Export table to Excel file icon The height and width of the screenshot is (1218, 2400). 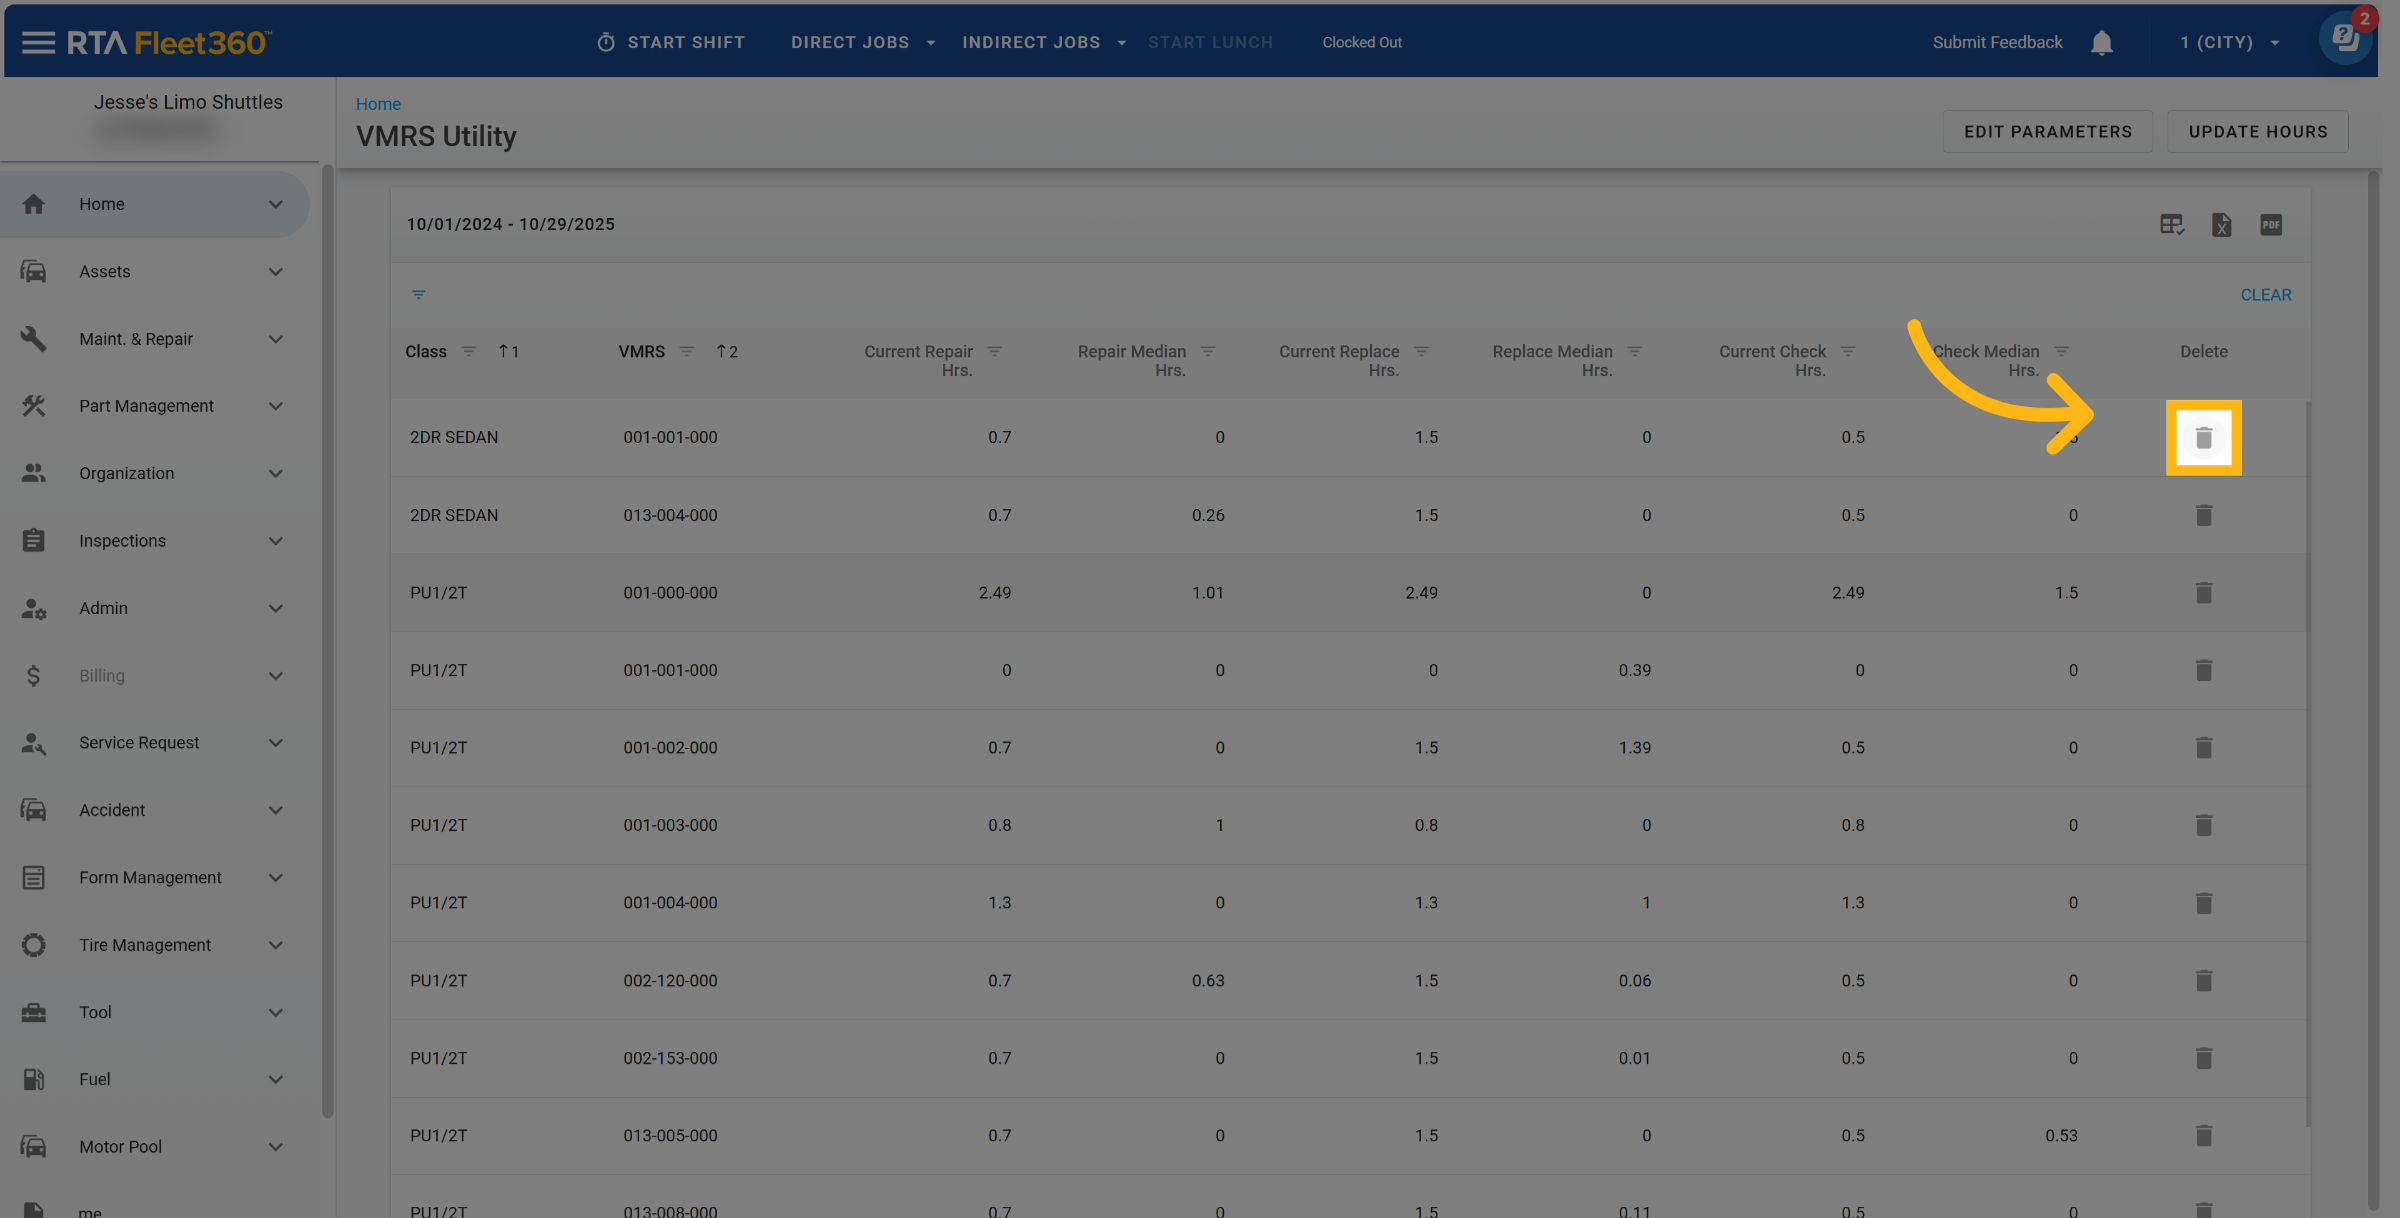[2221, 225]
